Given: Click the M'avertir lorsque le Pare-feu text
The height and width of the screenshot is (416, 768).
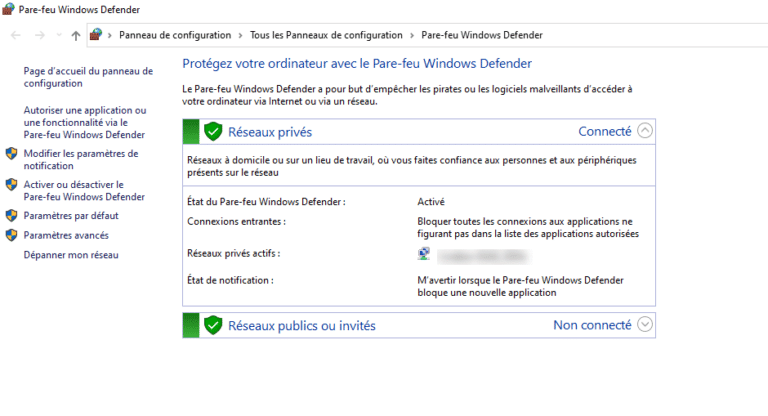Looking at the screenshot, I should click(520, 286).
